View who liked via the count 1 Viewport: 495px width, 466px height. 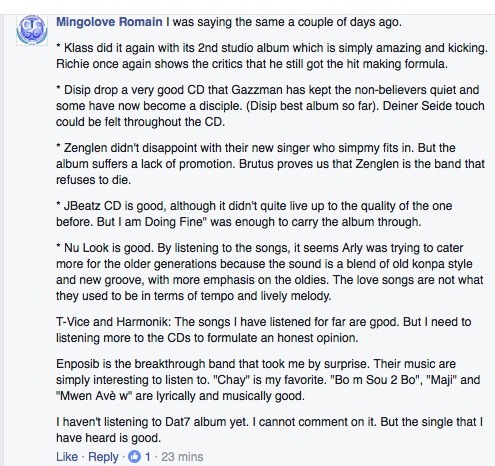click(147, 456)
